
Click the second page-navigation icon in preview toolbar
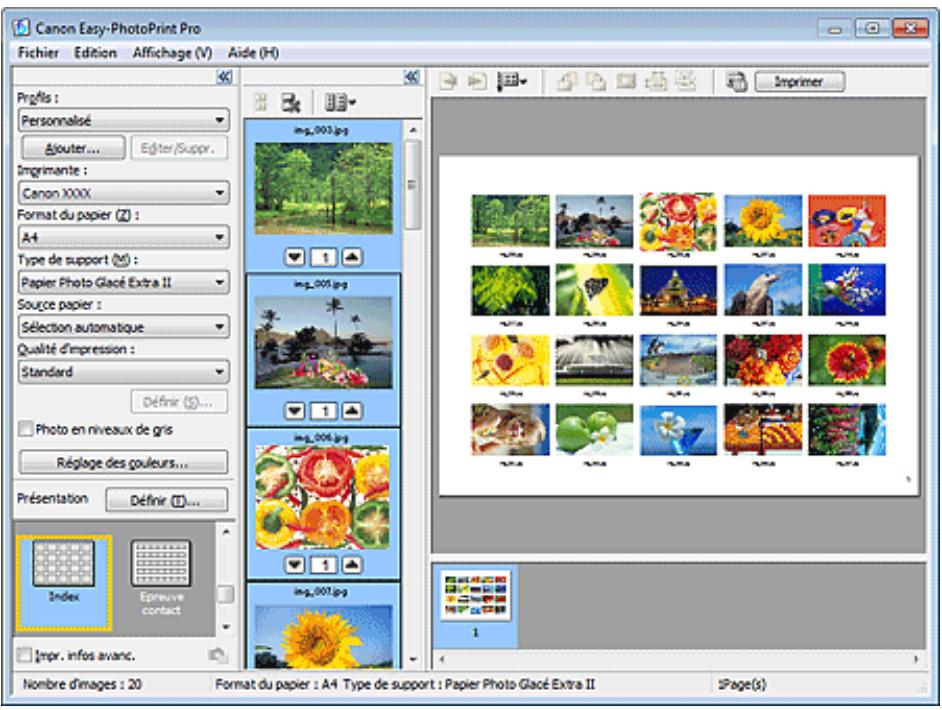coord(477,81)
